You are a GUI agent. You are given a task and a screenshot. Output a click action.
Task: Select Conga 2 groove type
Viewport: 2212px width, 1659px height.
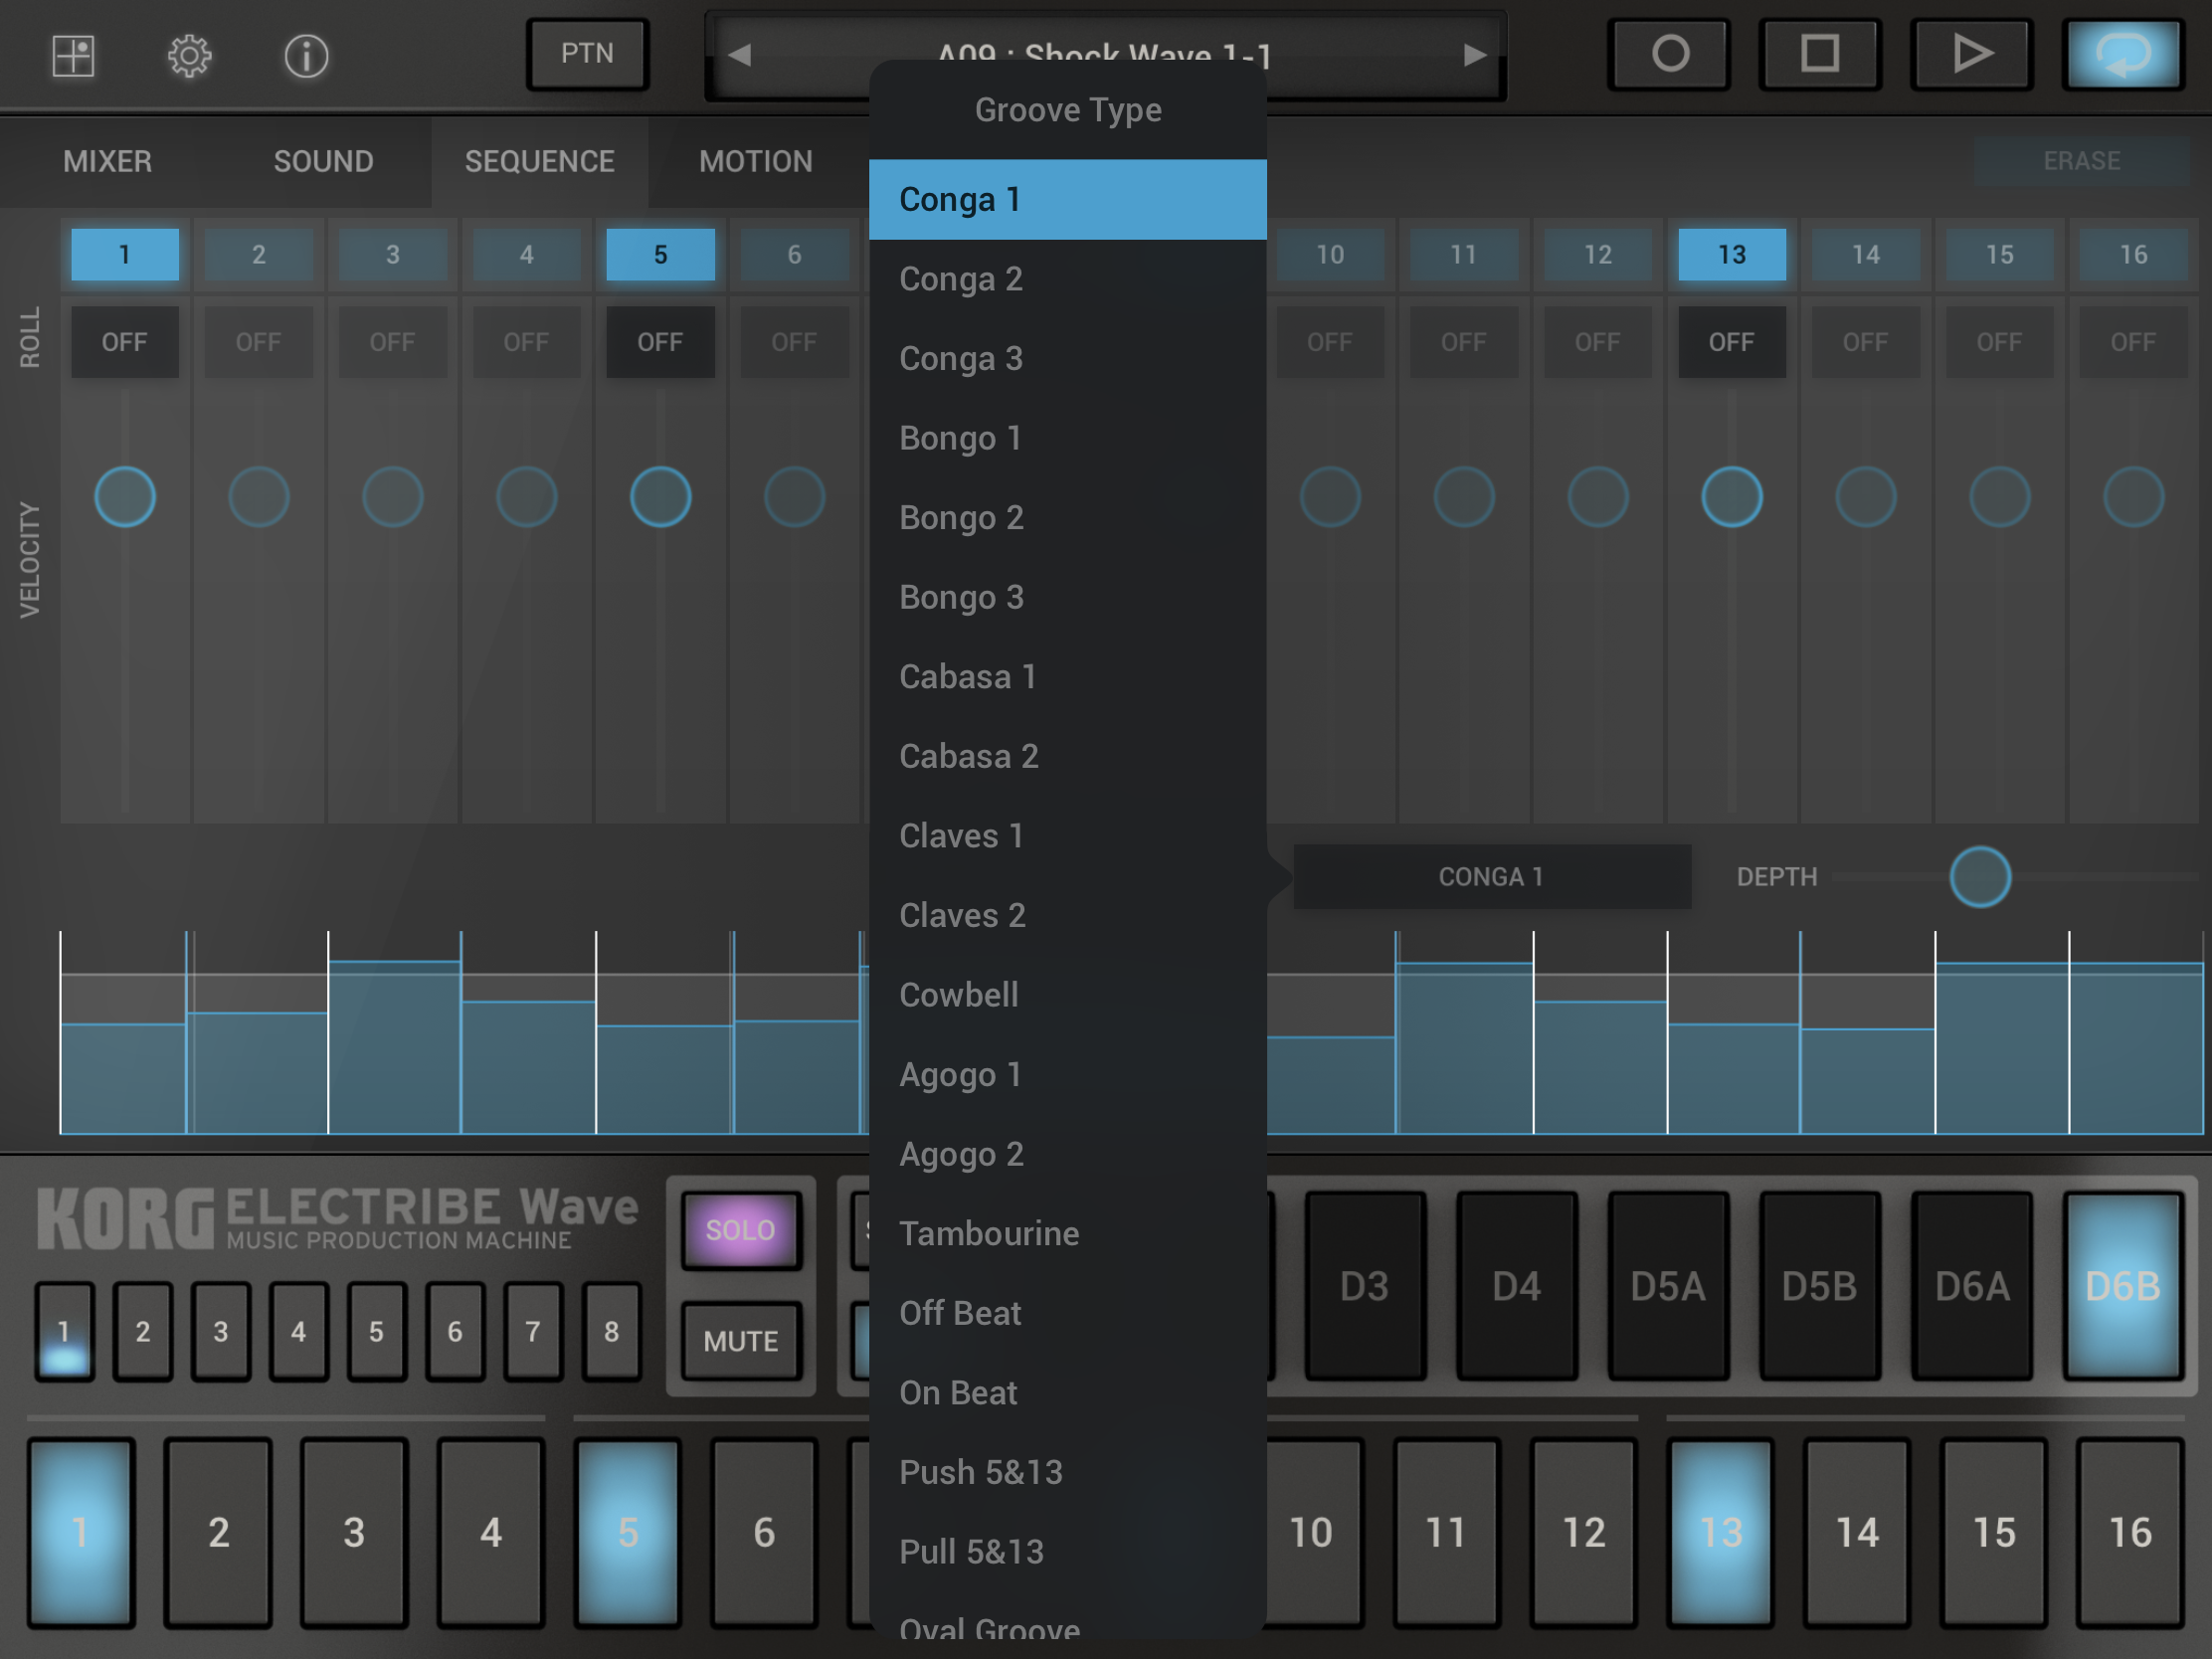click(1067, 279)
